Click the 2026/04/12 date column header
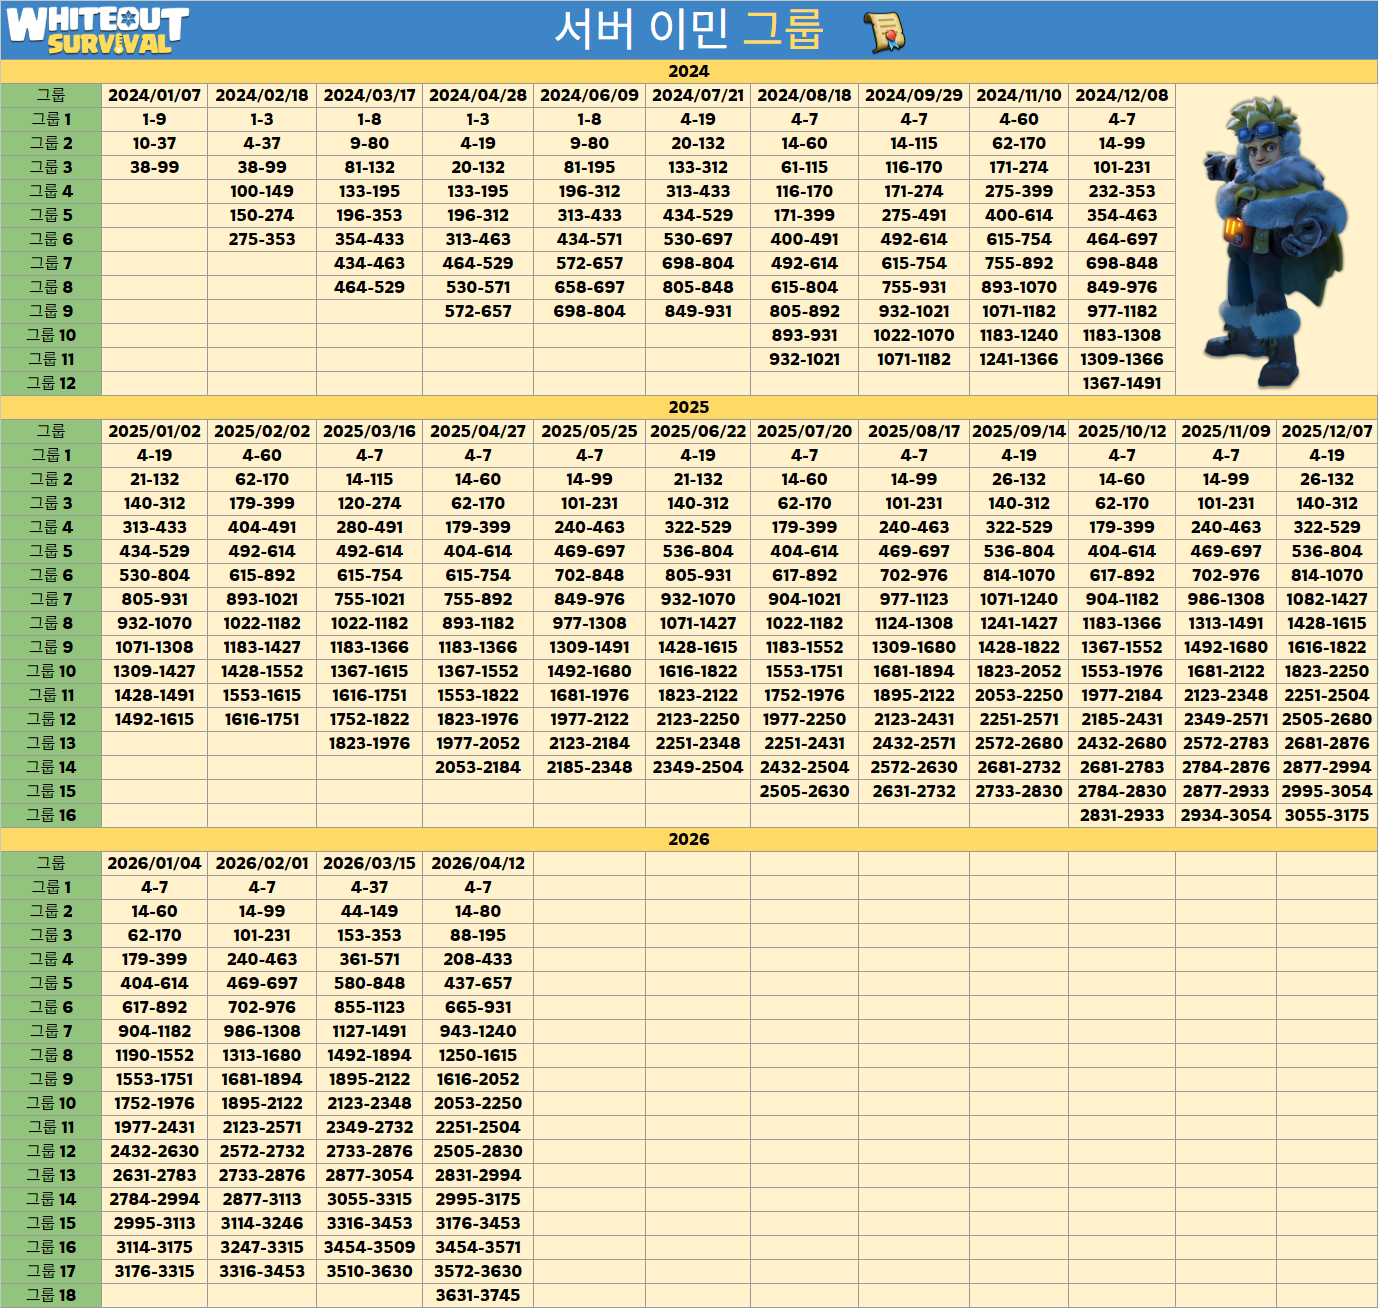The image size is (1378, 1308). click(x=477, y=863)
